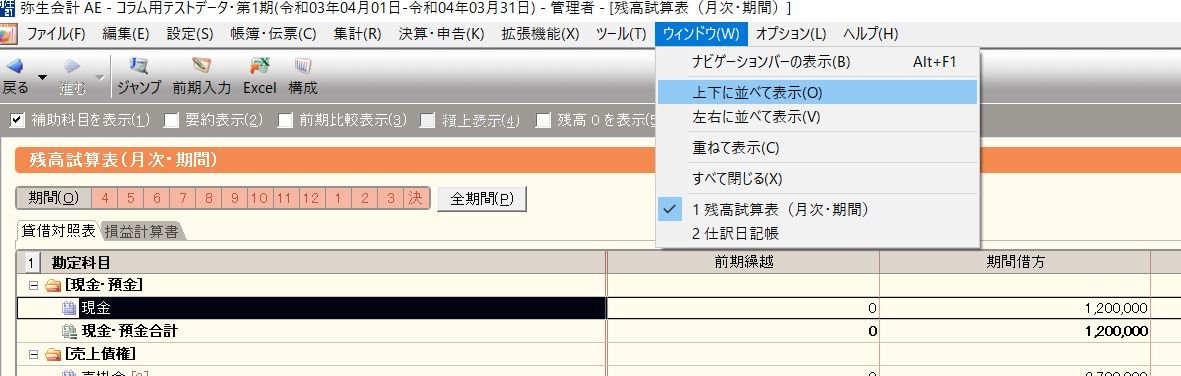1181x376 pixels.
Task: Click the 現金・預金 folder icon
Action: 53,285
